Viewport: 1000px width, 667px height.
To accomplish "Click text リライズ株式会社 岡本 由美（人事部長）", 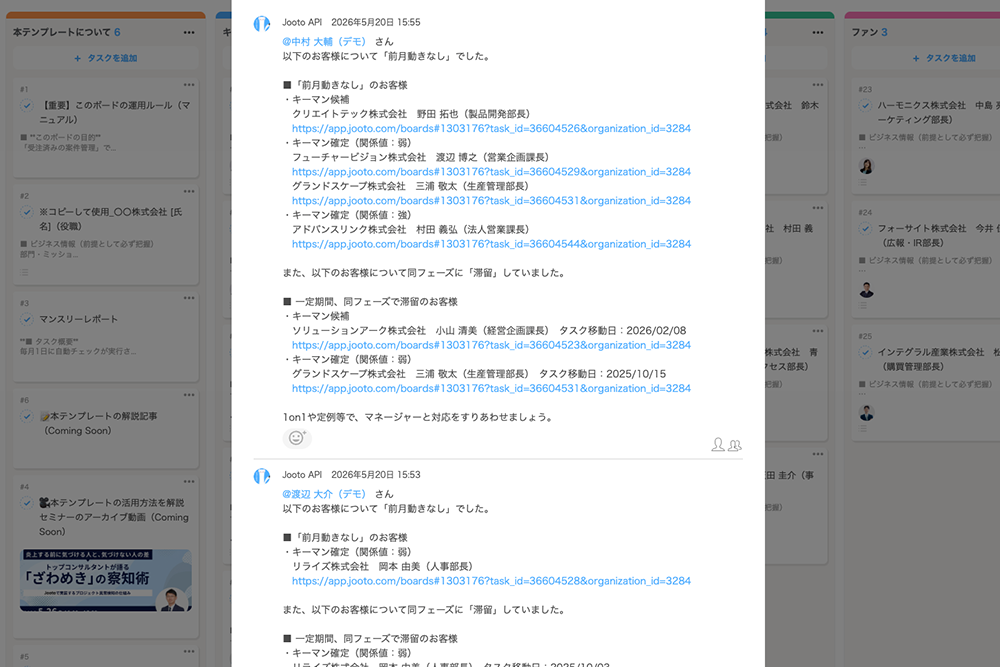I will tap(383, 567).
